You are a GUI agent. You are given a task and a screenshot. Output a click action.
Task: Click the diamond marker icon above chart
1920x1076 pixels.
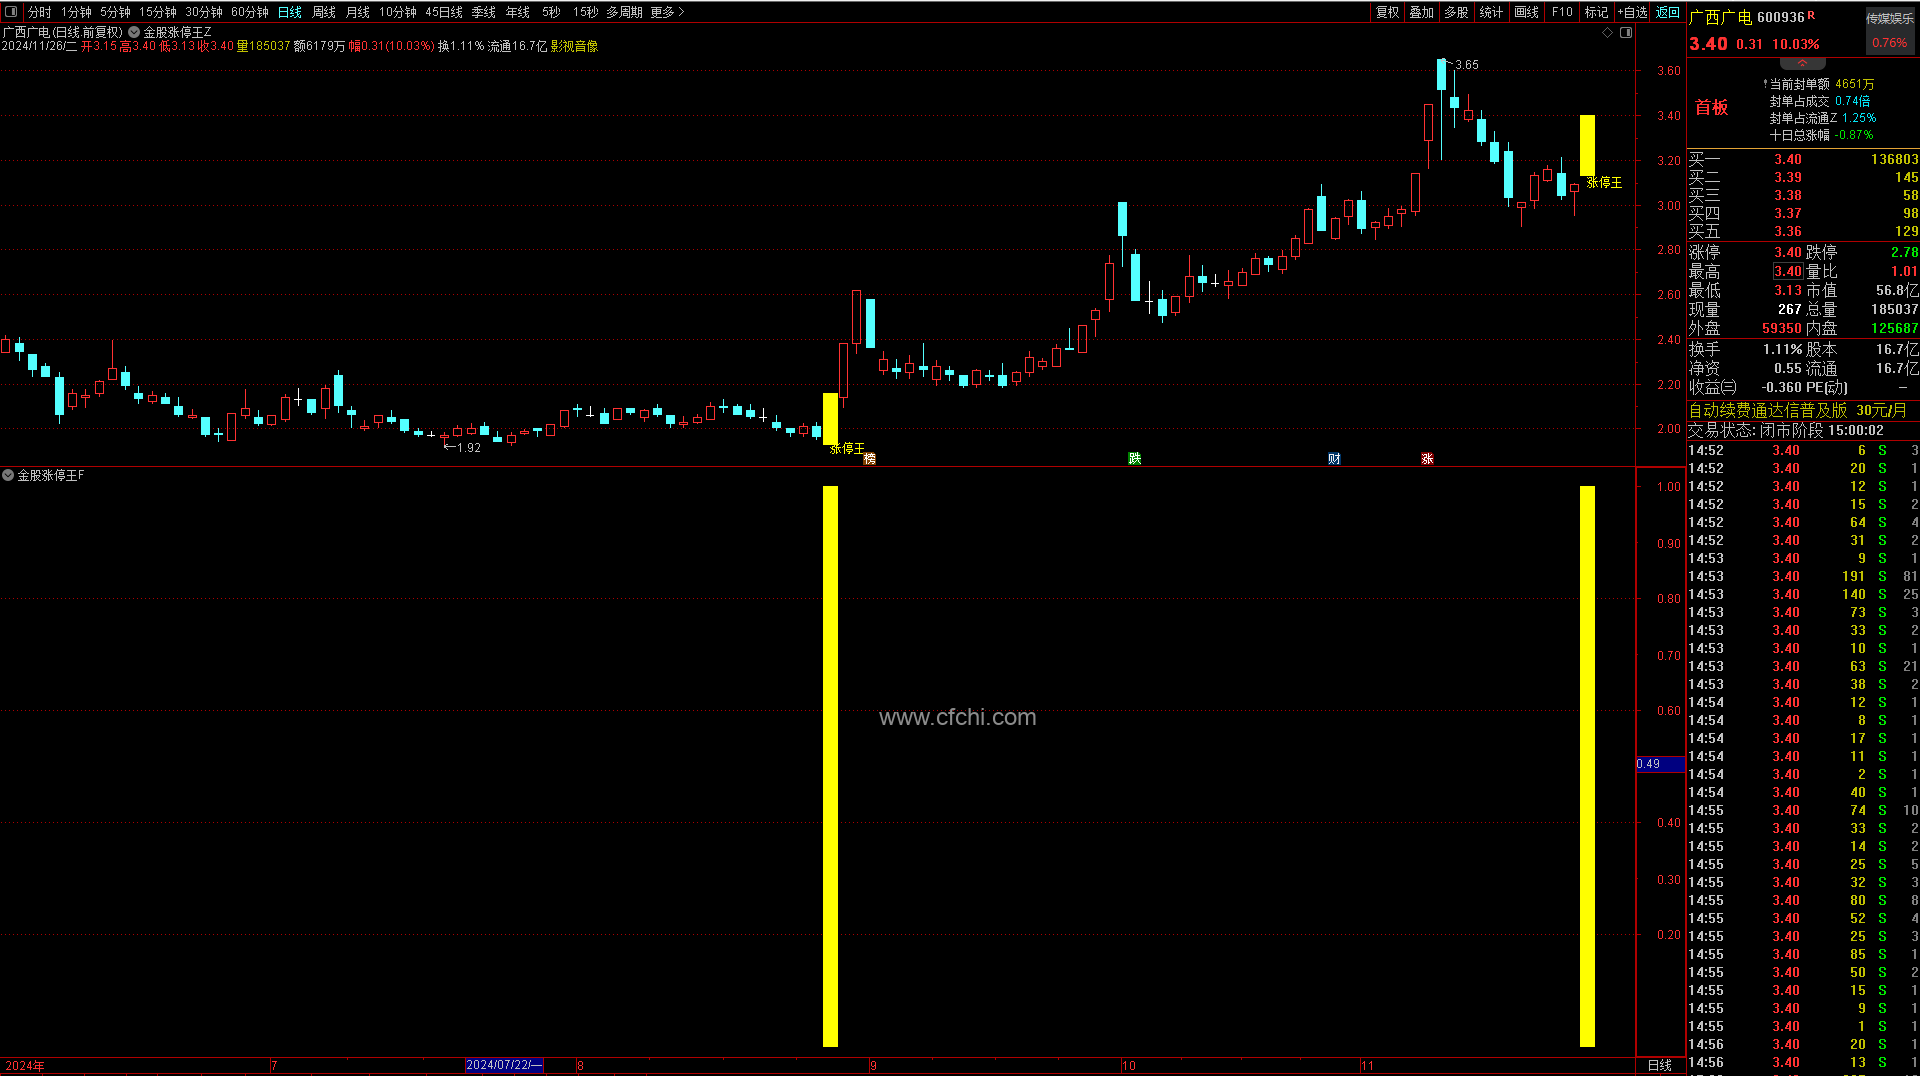1607,33
